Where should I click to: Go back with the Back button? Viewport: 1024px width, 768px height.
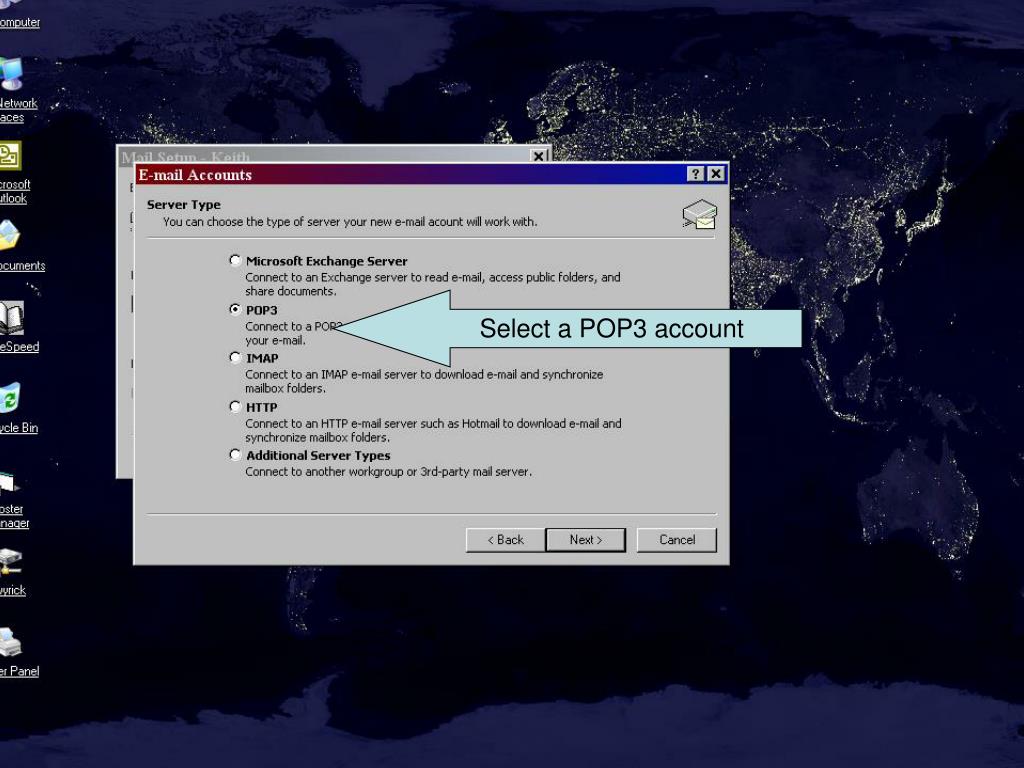coord(505,539)
